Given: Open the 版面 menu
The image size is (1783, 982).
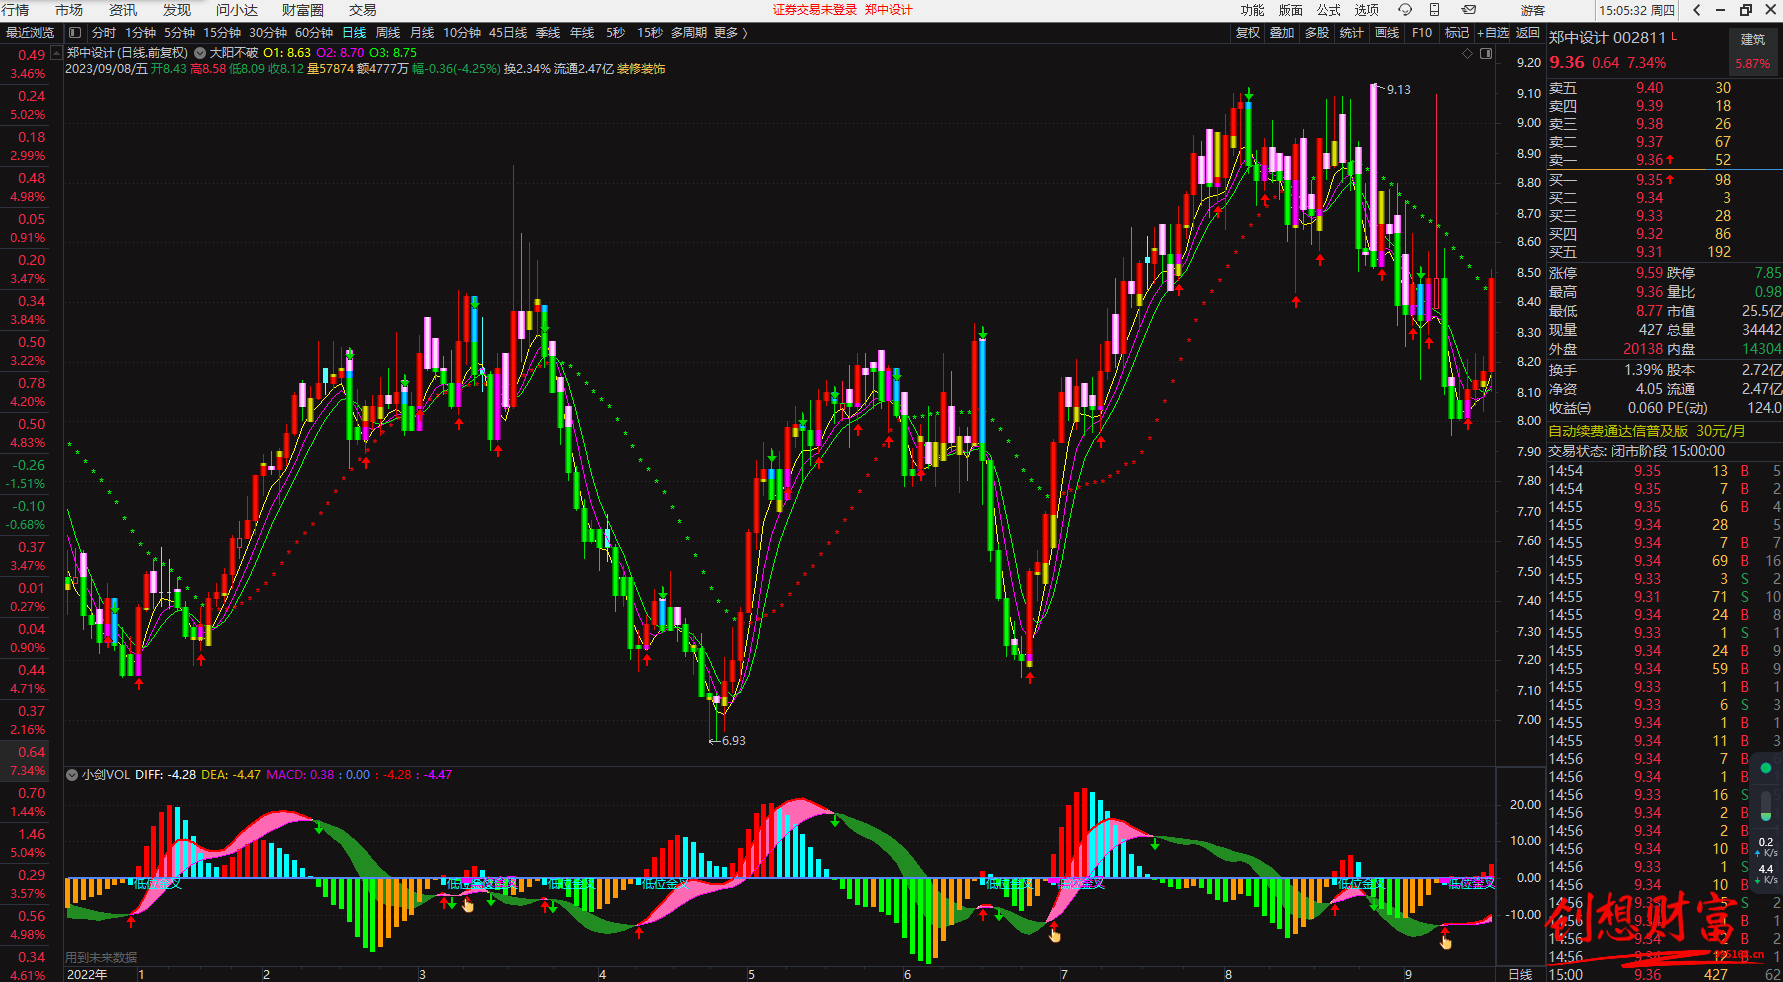Looking at the screenshot, I should [1291, 10].
